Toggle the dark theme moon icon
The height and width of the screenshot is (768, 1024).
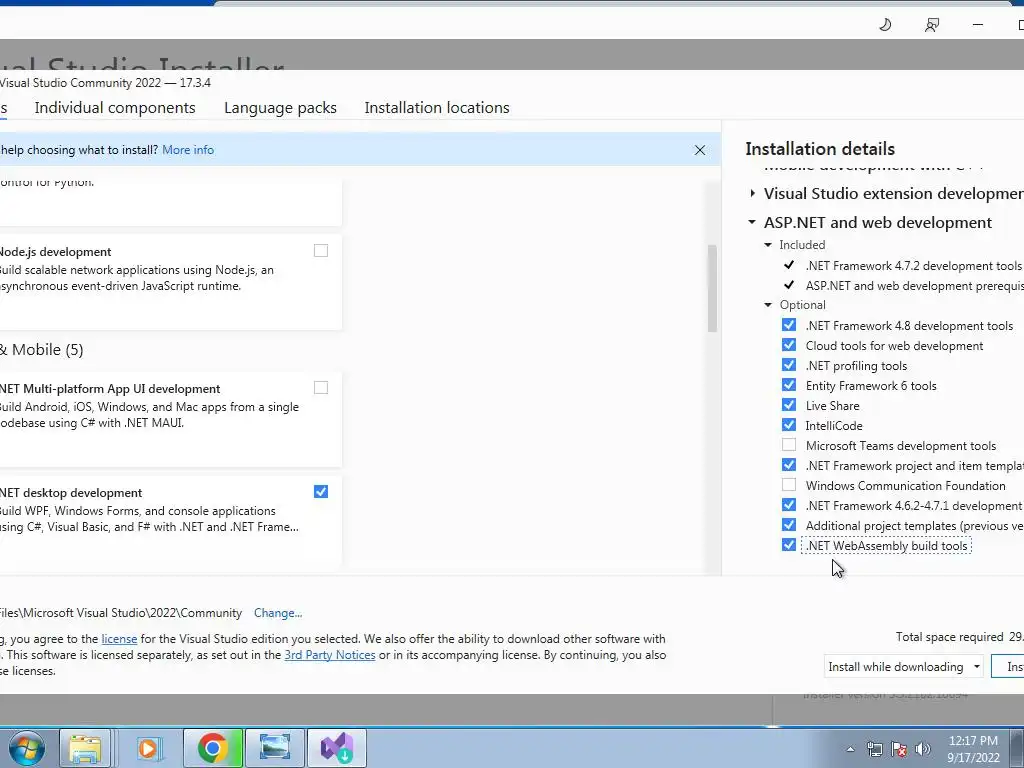[x=885, y=25]
